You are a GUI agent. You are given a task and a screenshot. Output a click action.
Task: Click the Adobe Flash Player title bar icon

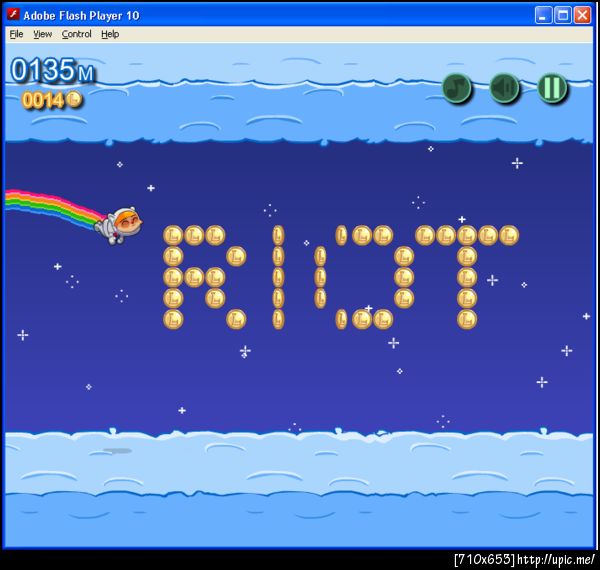(x=13, y=15)
